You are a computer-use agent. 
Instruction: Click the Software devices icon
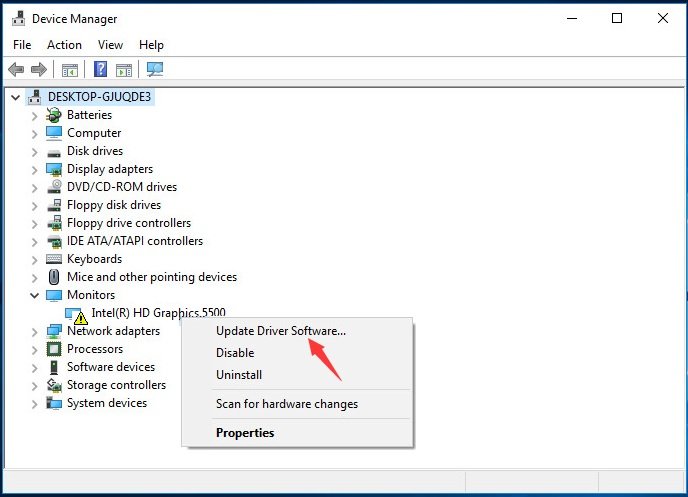coord(54,367)
